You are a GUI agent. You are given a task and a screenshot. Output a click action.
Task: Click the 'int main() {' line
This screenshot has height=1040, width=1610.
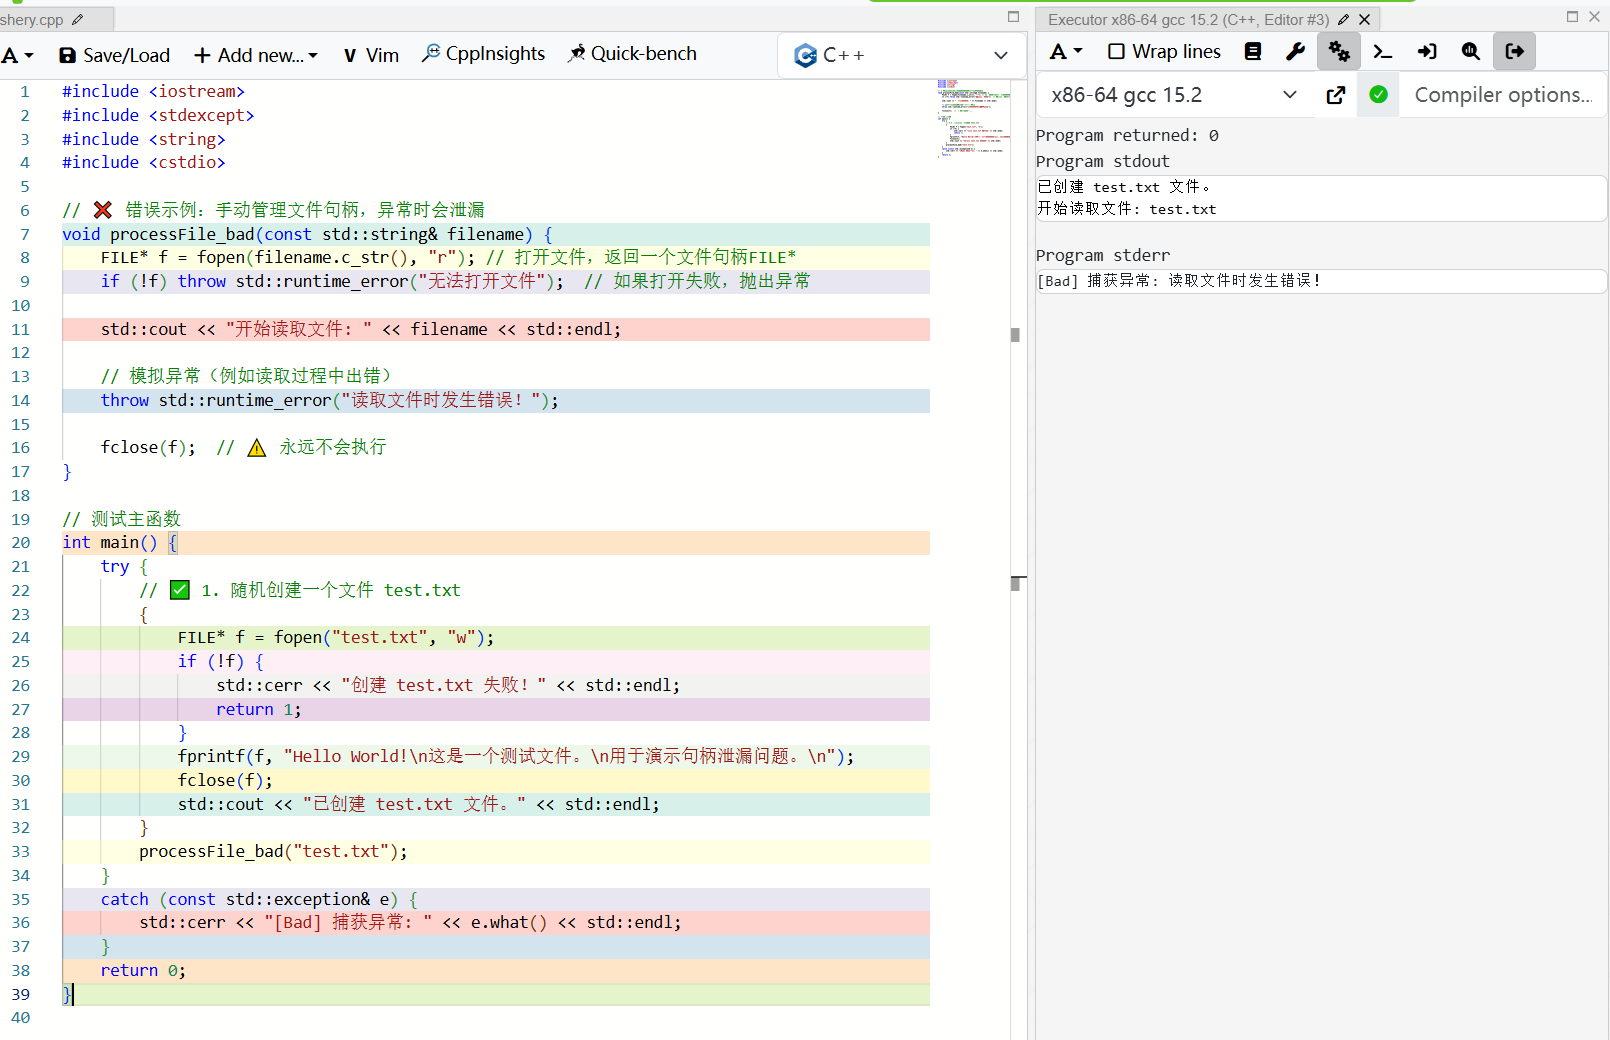[120, 542]
